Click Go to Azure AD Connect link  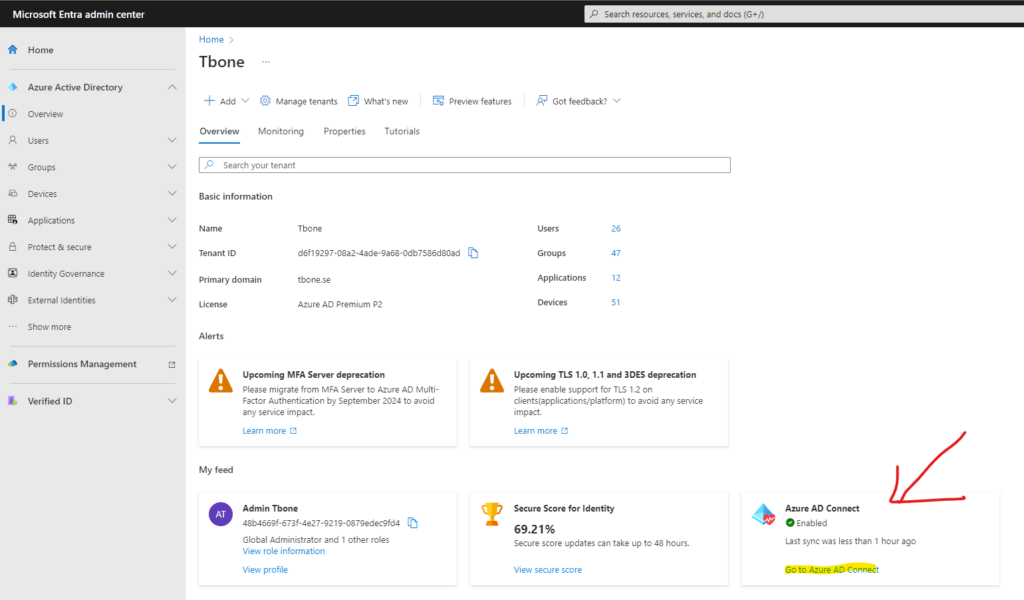pyautogui.click(x=831, y=569)
